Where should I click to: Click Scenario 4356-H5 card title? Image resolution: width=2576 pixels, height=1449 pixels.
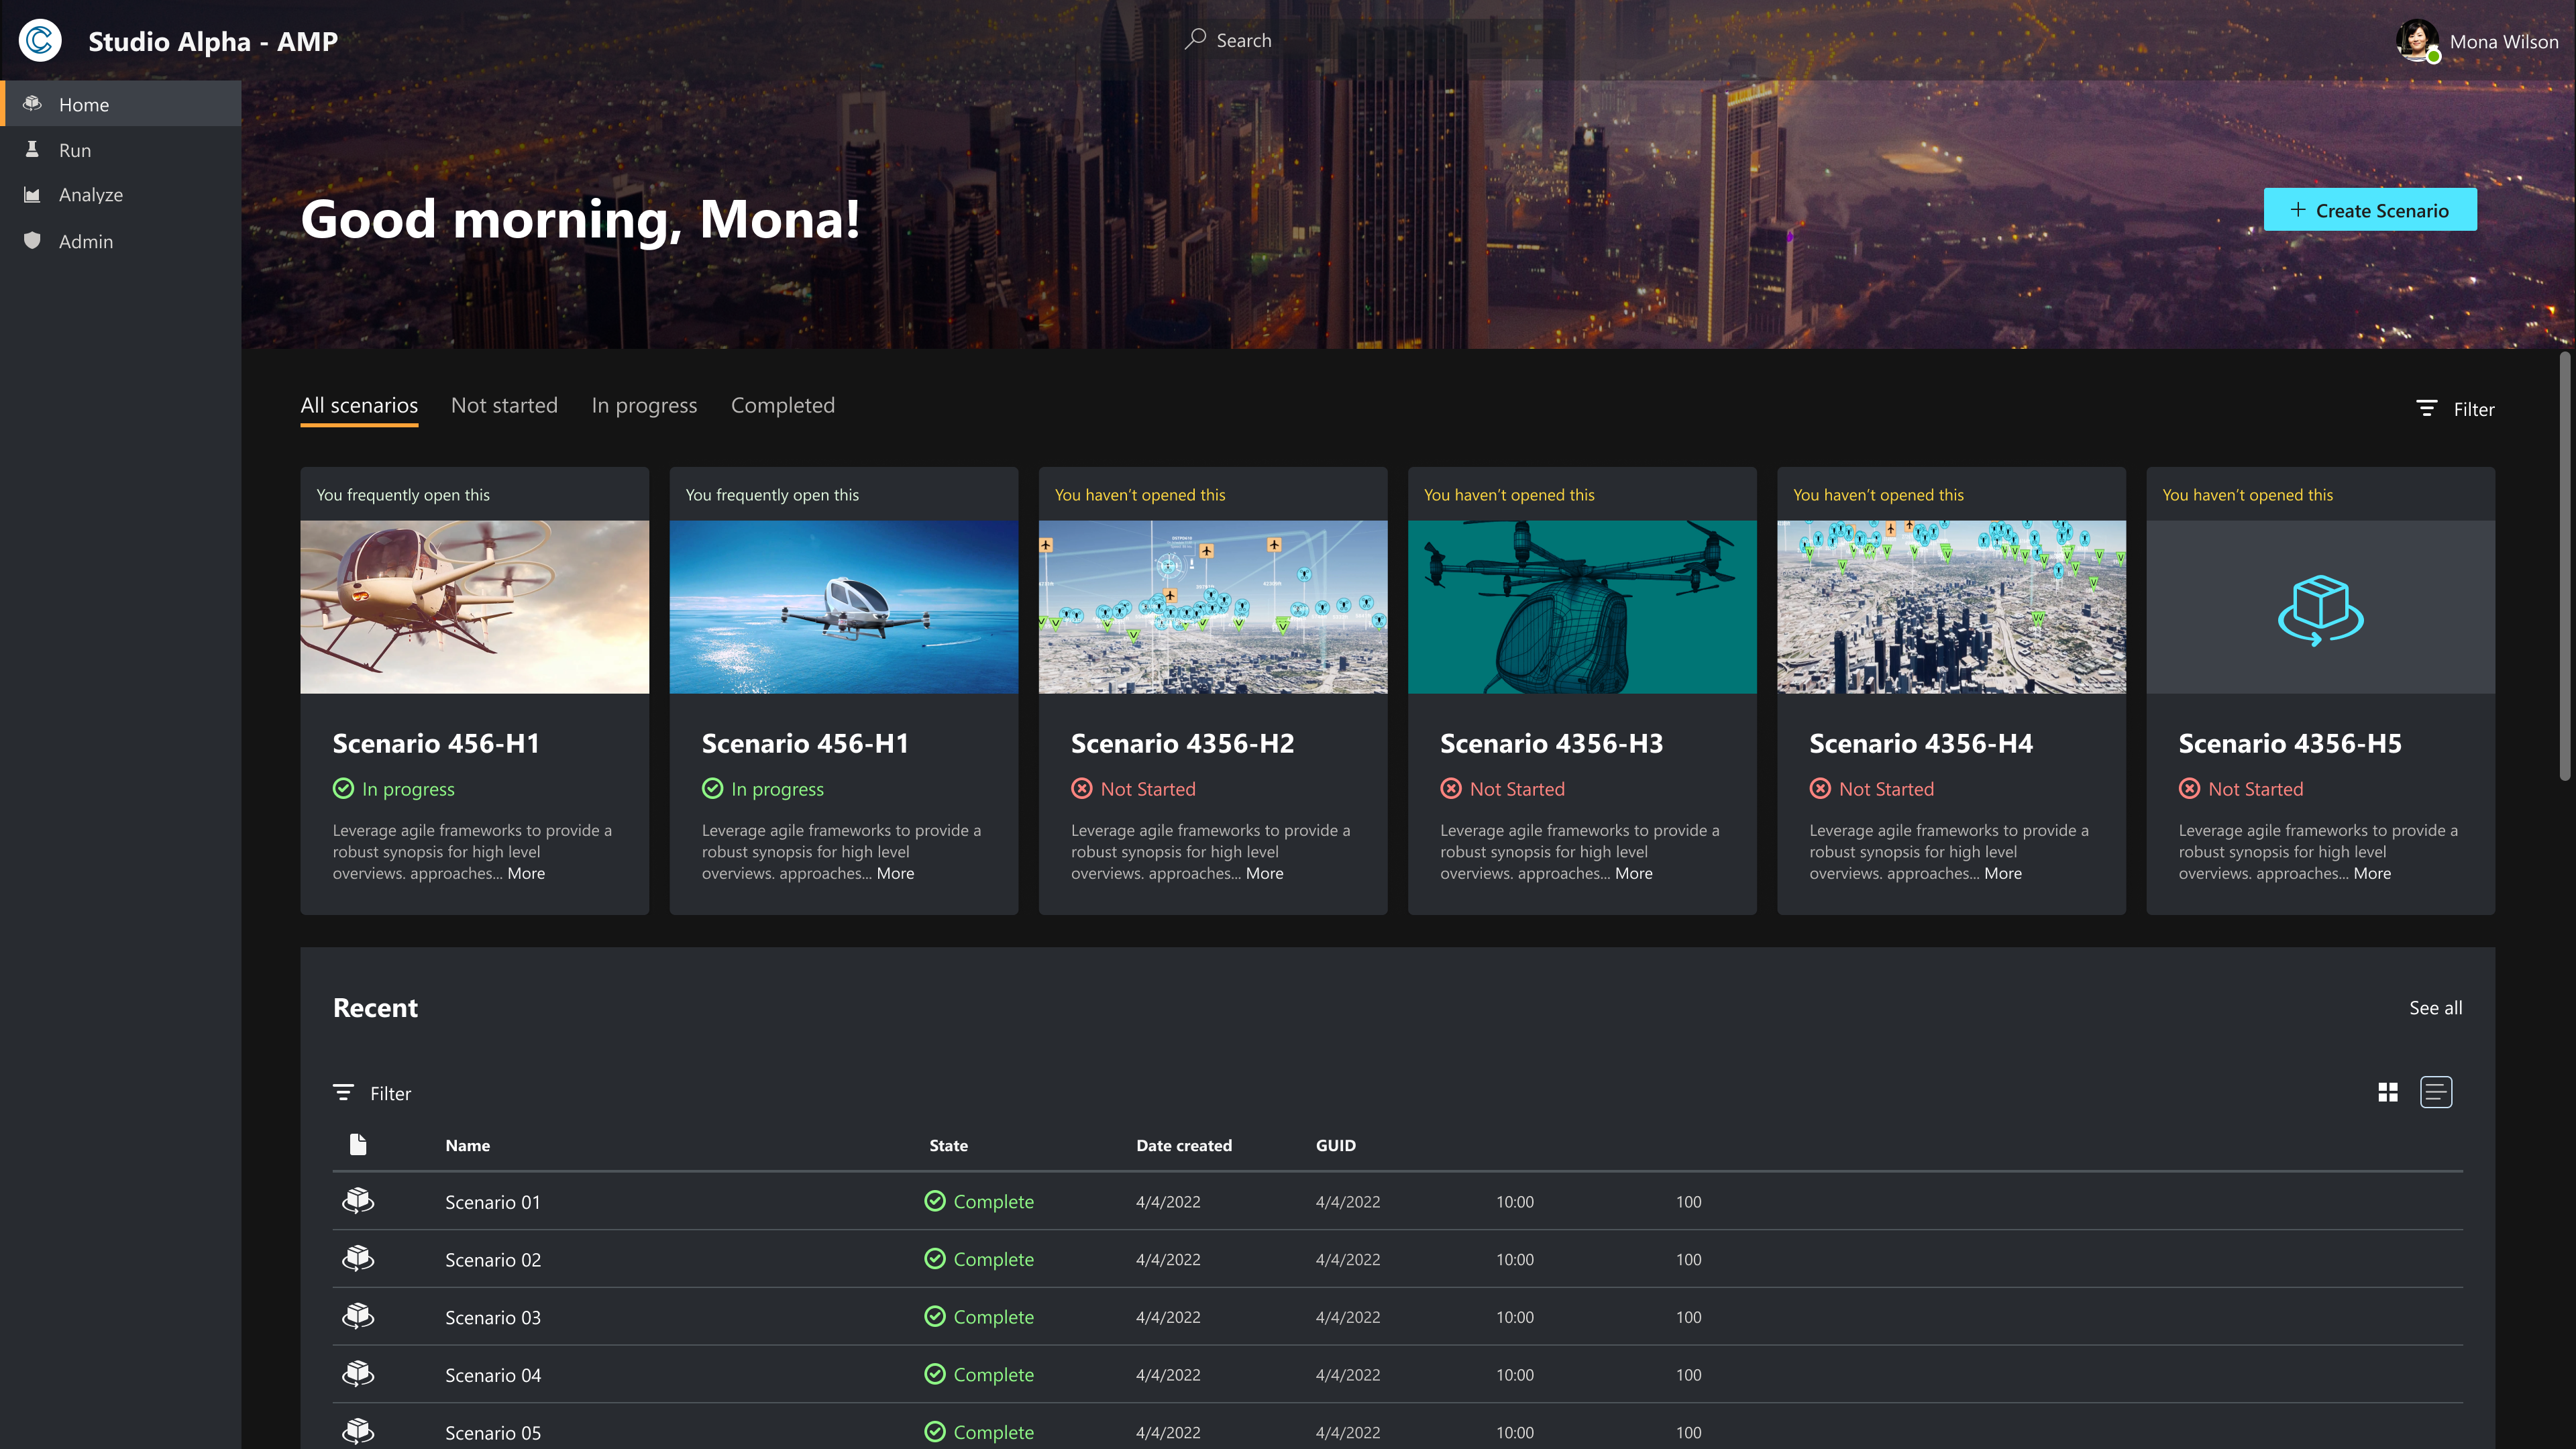point(2290,743)
